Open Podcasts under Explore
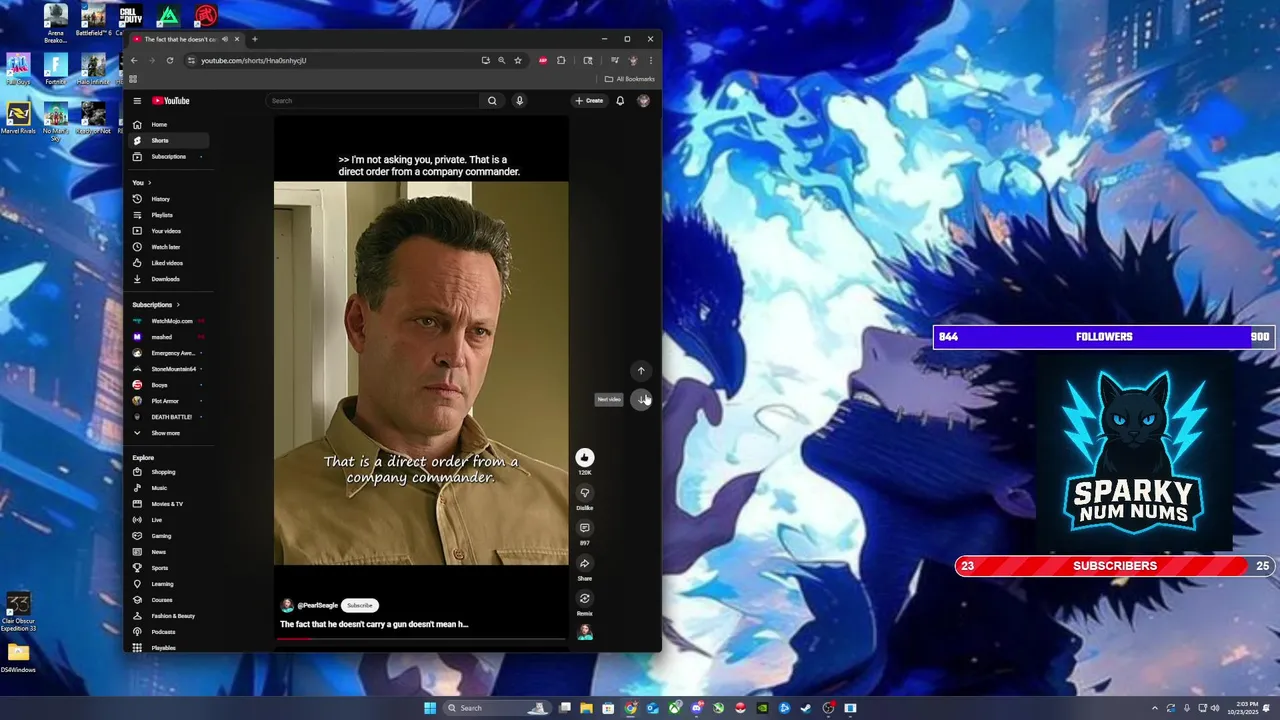 point(167,632)
